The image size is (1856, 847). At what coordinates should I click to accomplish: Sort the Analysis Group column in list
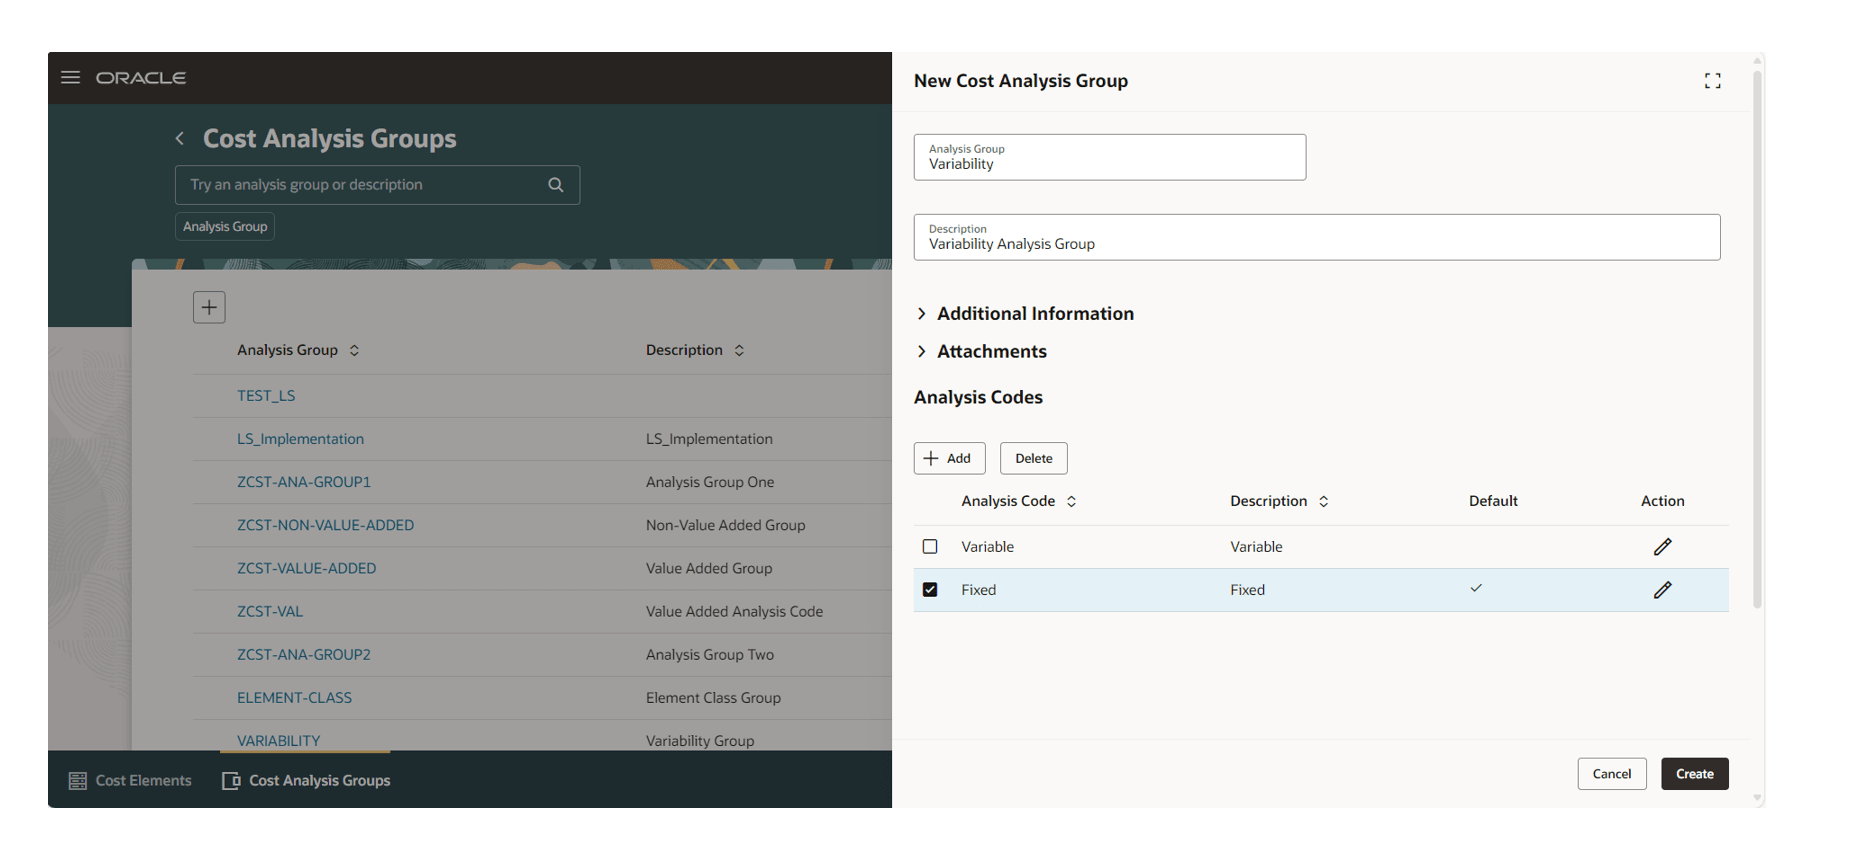click(x=354, y=351)
